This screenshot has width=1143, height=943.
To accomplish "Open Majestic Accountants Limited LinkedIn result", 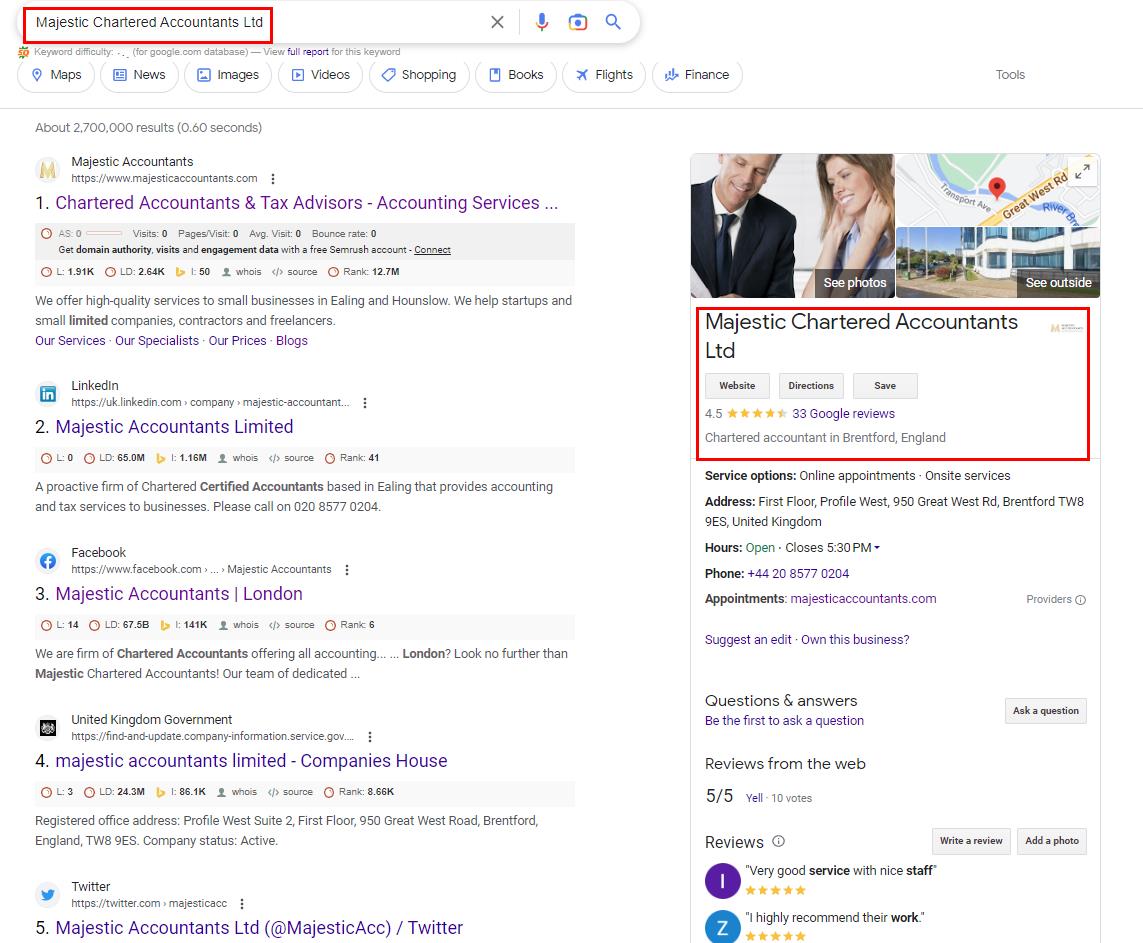I will 174,426.
